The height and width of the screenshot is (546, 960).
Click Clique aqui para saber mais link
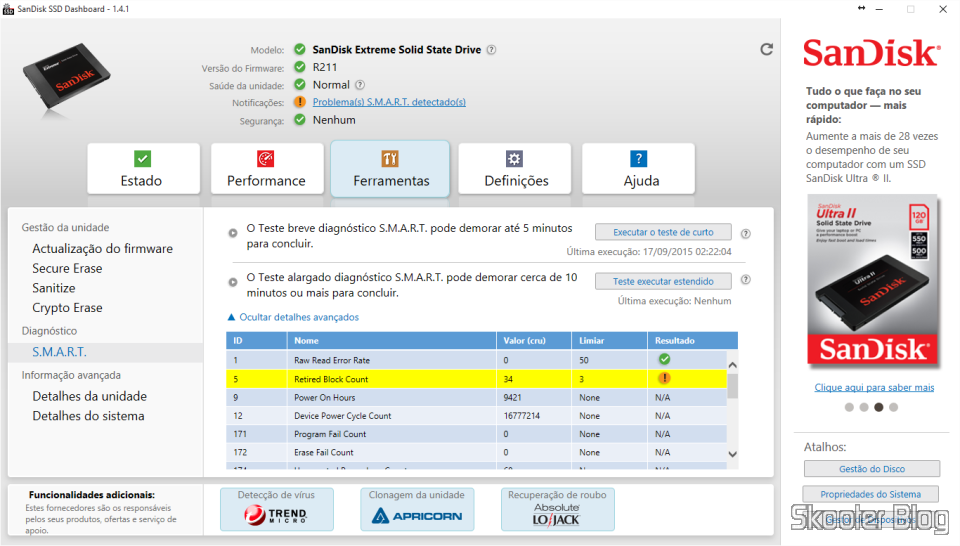[x=874, y=387]
